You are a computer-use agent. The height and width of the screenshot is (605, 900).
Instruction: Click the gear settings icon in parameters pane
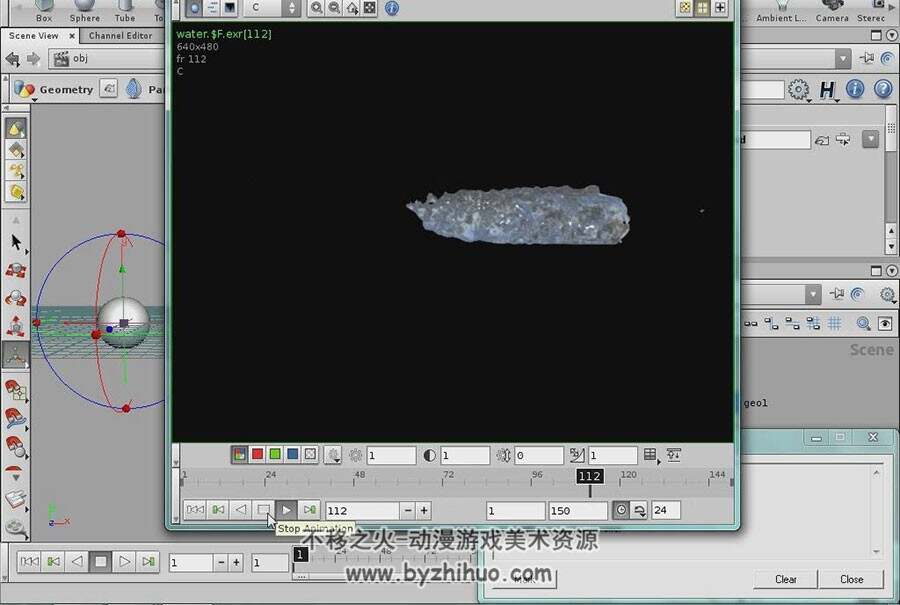point(798,89)
